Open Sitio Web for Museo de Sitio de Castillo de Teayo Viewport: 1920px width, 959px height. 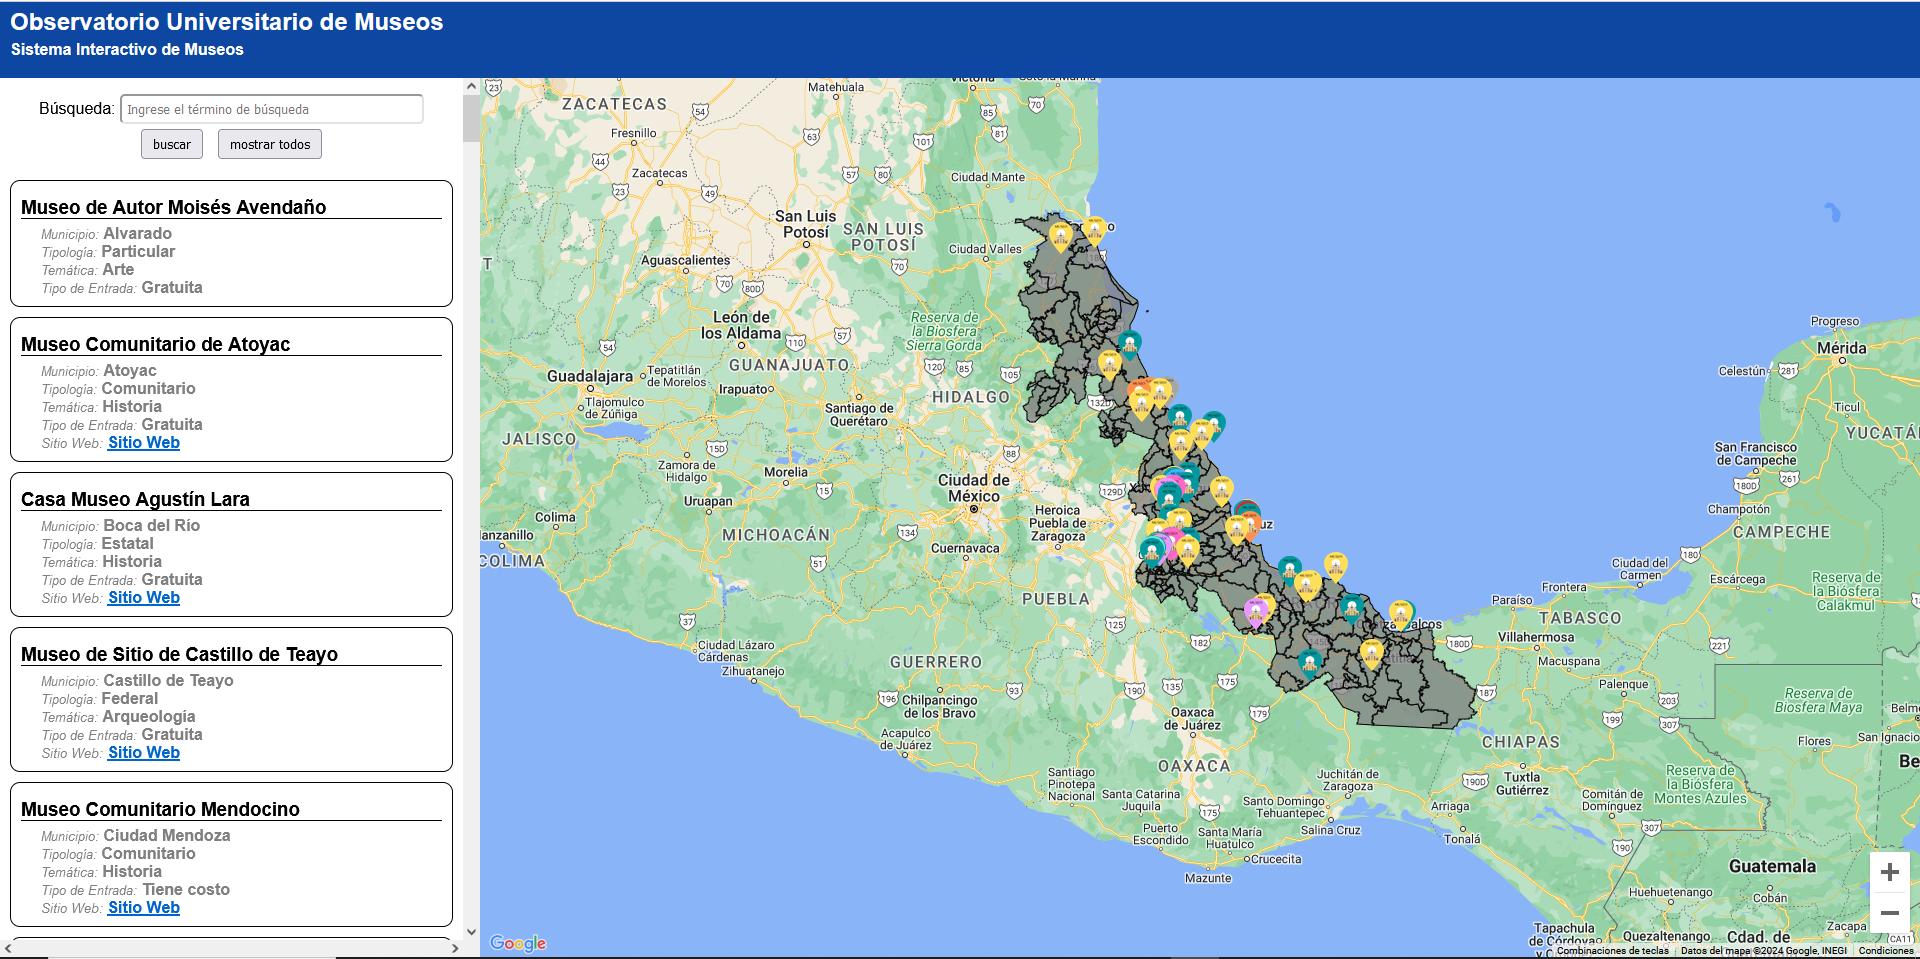pos(143,752)
